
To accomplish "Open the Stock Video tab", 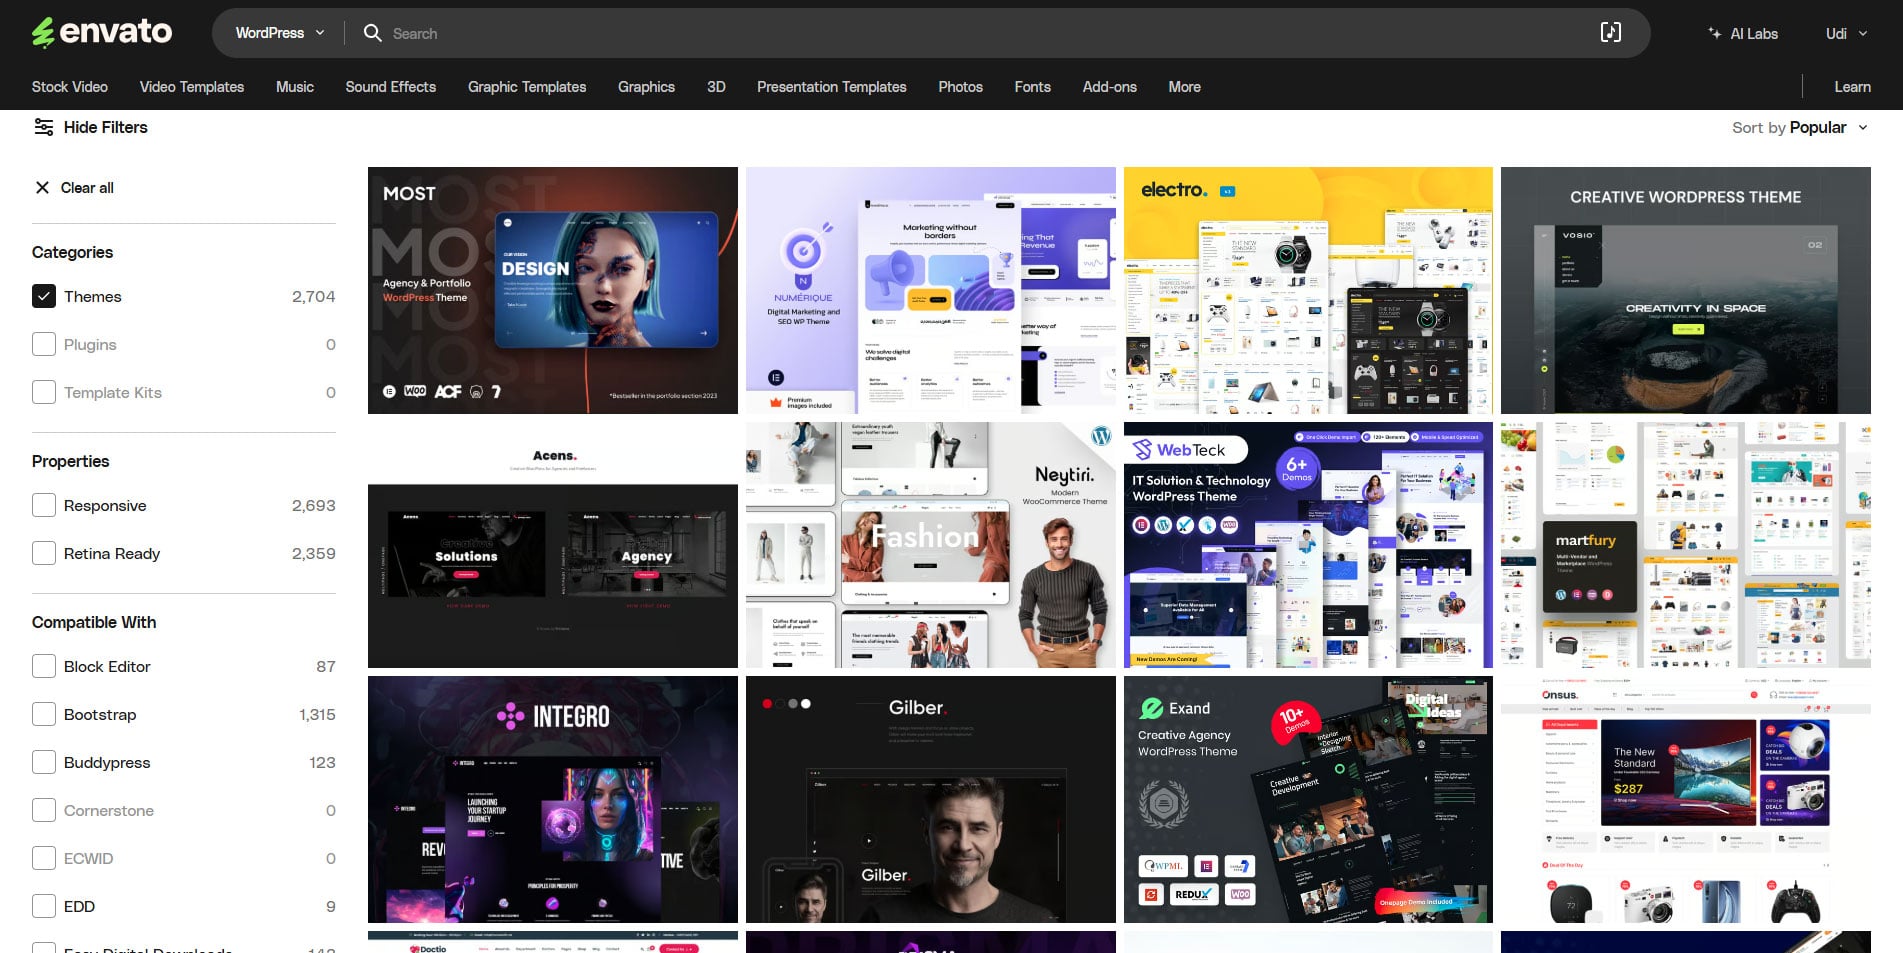I will [70, 87].
